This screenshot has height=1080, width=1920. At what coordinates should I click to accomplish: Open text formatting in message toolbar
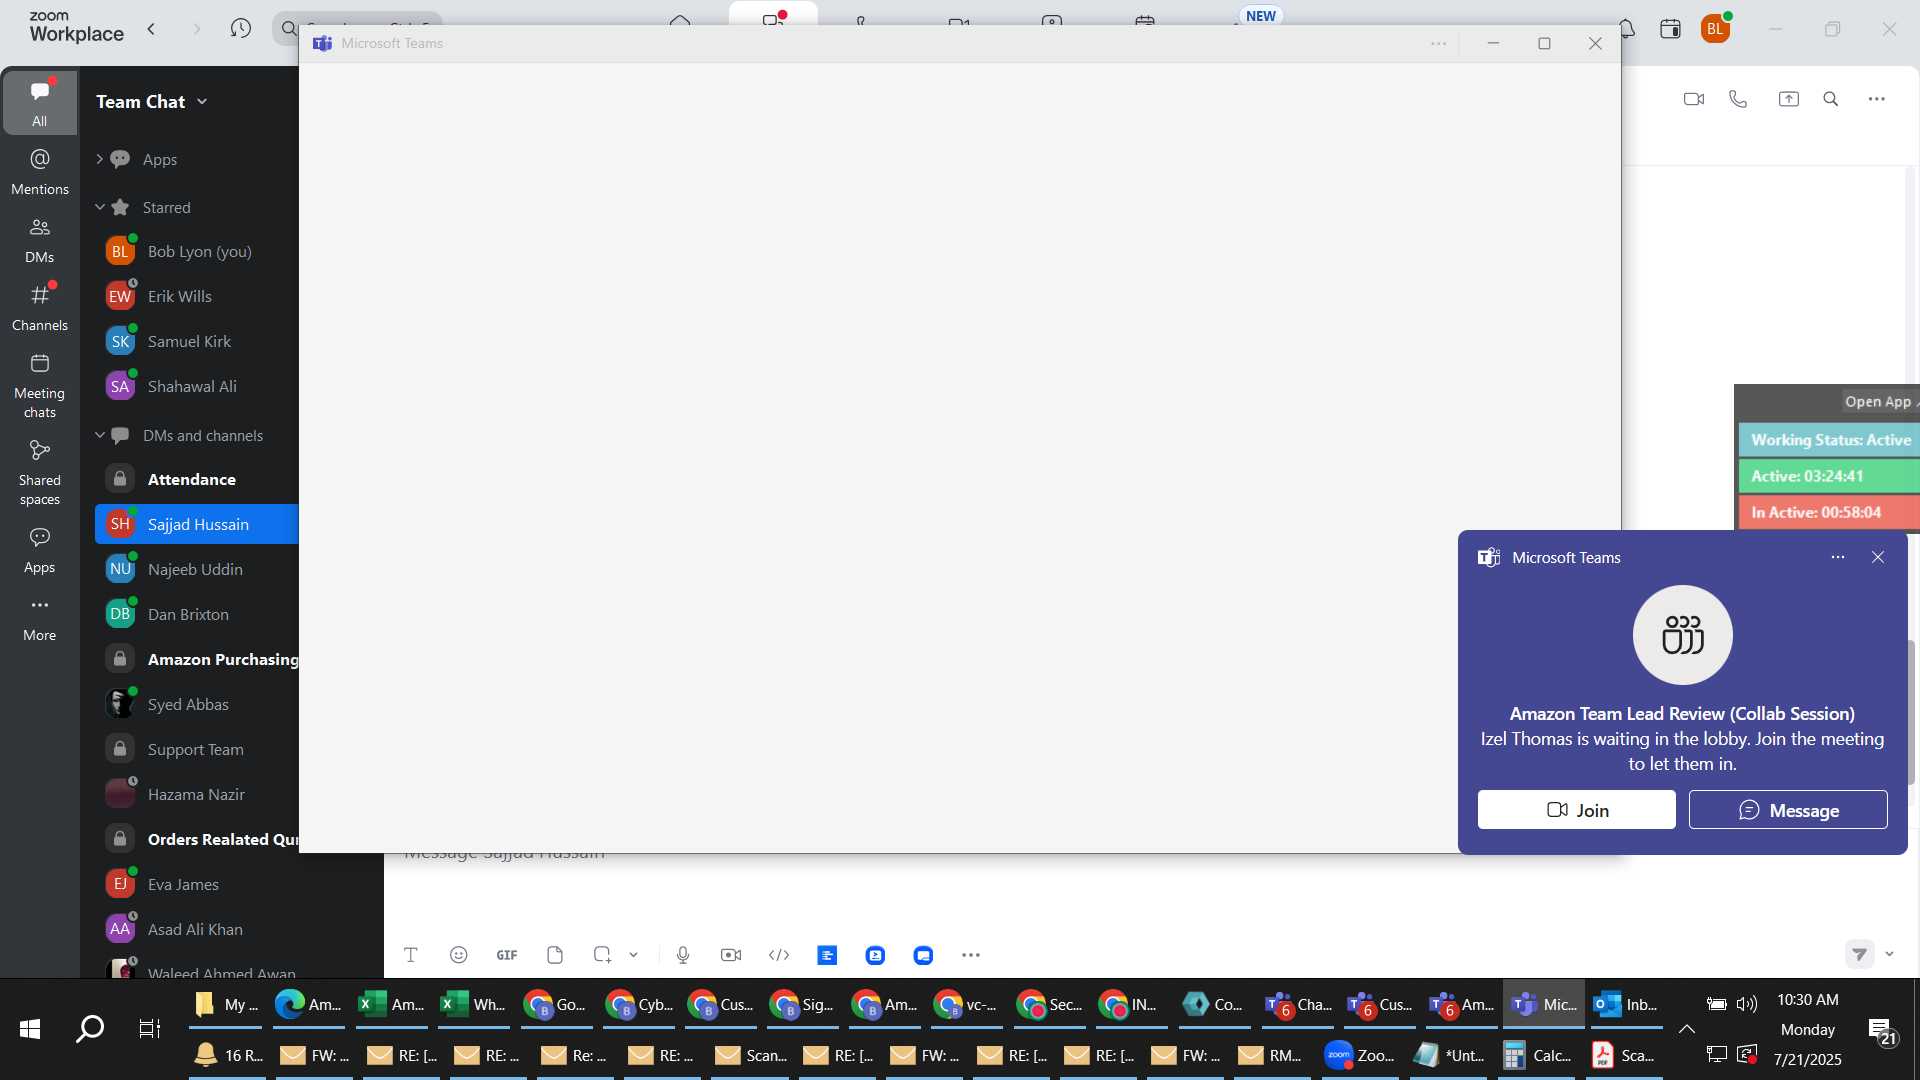(x=410, y=955)
